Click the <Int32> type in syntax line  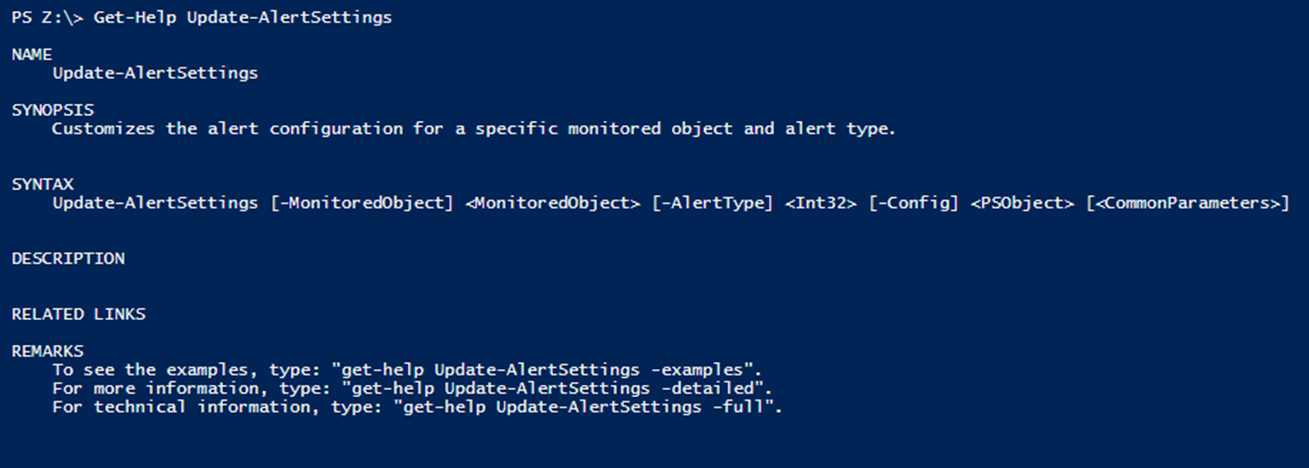pos(820,203)
